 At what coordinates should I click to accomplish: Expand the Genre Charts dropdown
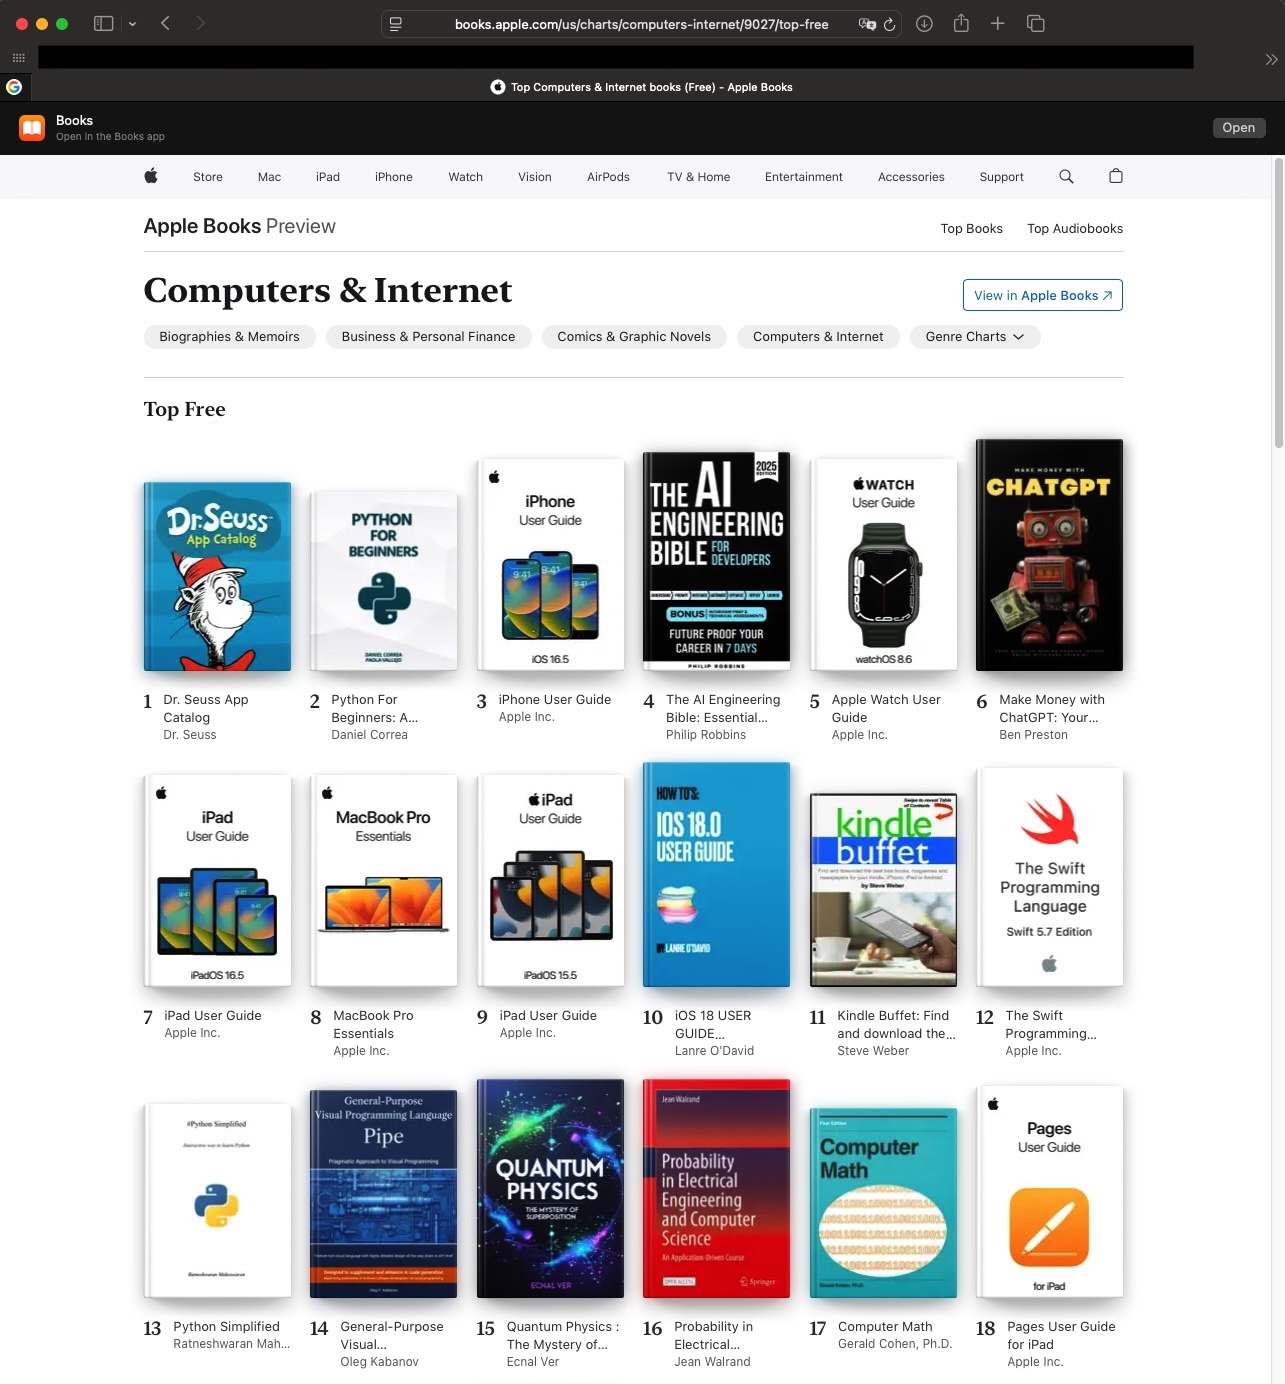(975, 337)
